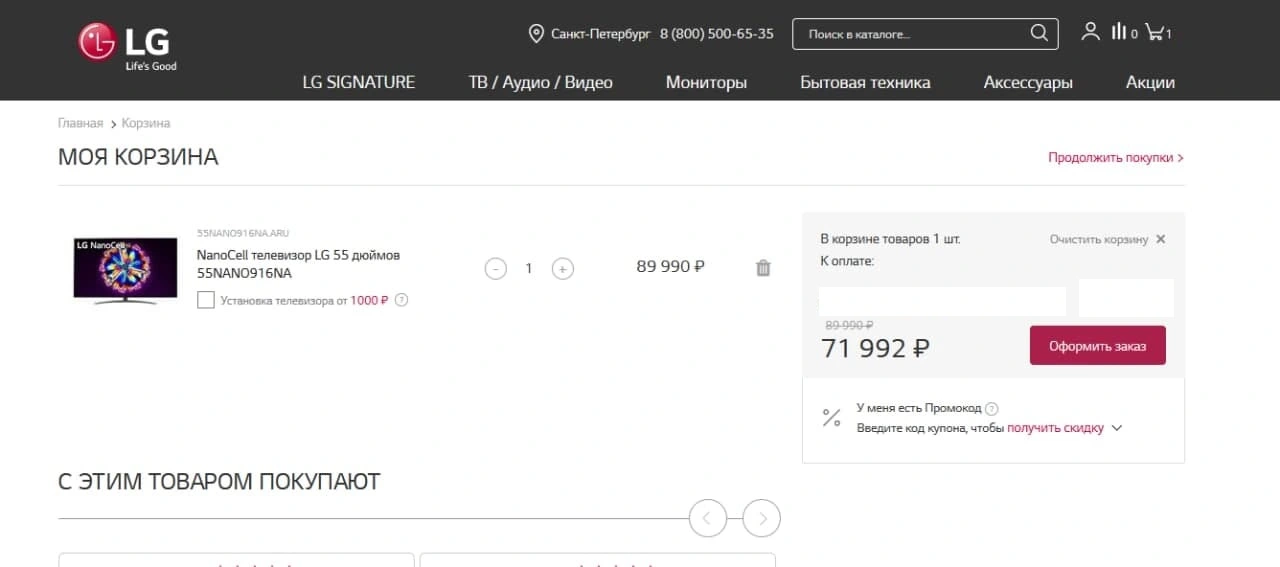The width and height of the screenshot is (1280, 567).
Task: Click the Корзина breadcrumb text
Action: pyautogui.click(x=146, y=123)
